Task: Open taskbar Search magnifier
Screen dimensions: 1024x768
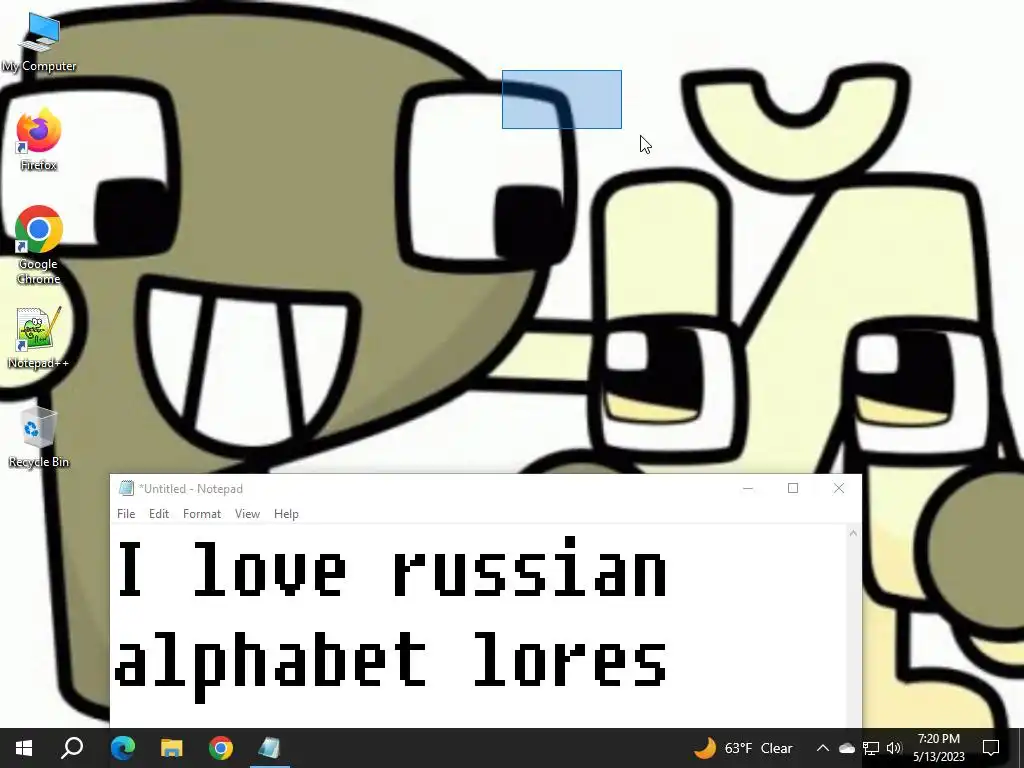Action: click(x=72, y=748)
